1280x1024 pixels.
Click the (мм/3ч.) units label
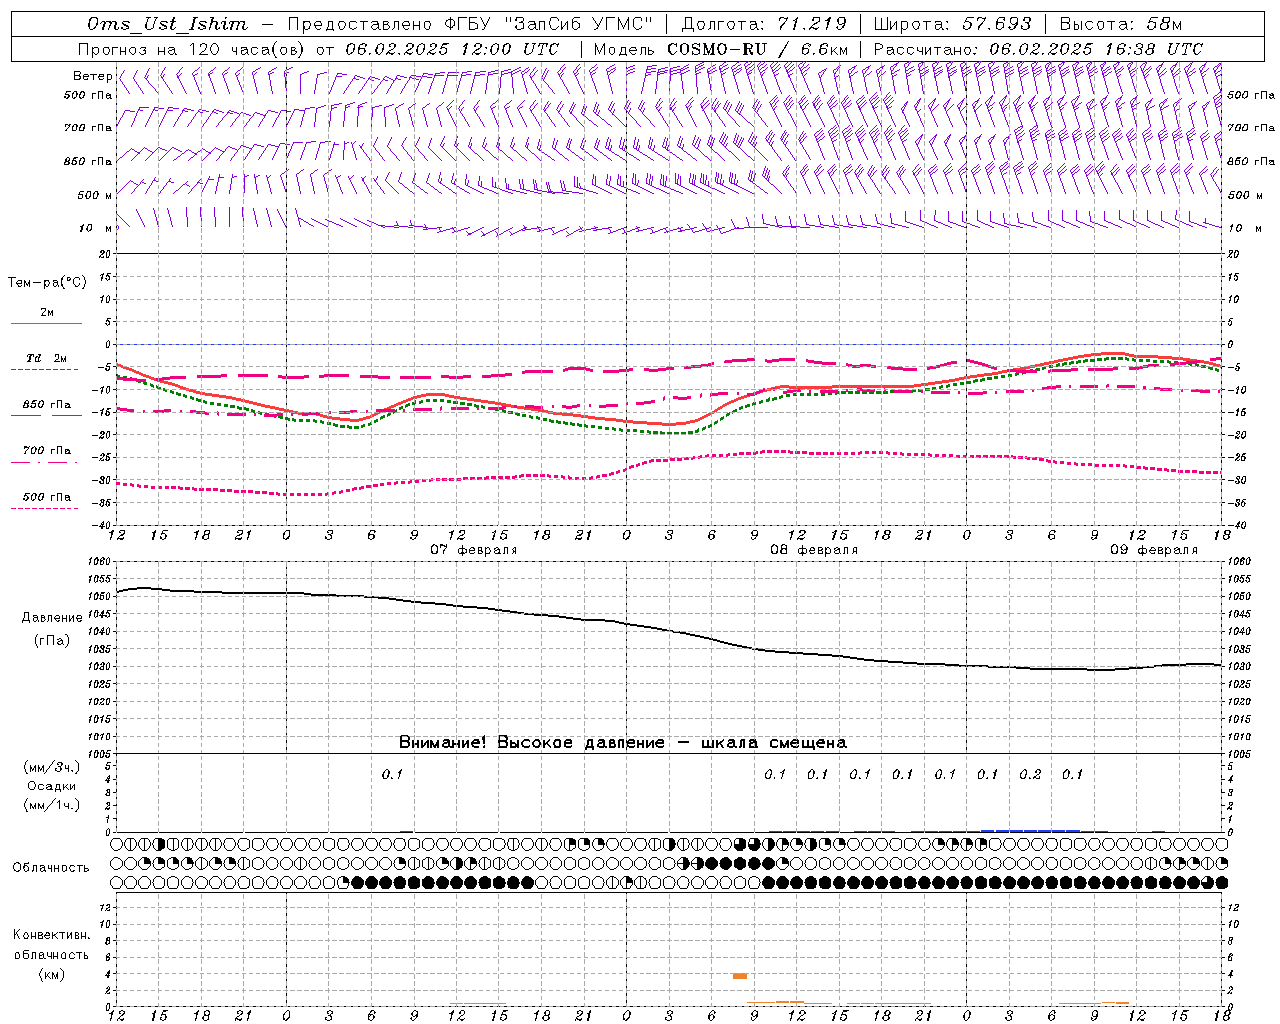pyautogui.click(x=52, y=767)
